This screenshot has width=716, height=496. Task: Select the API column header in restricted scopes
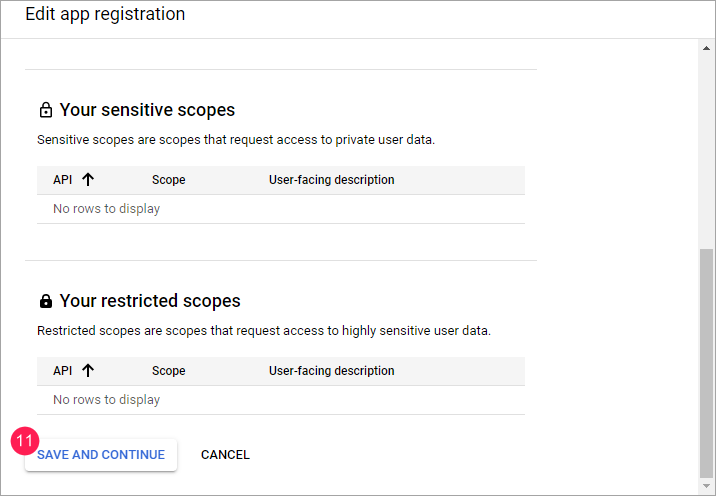tap(63, 371)
